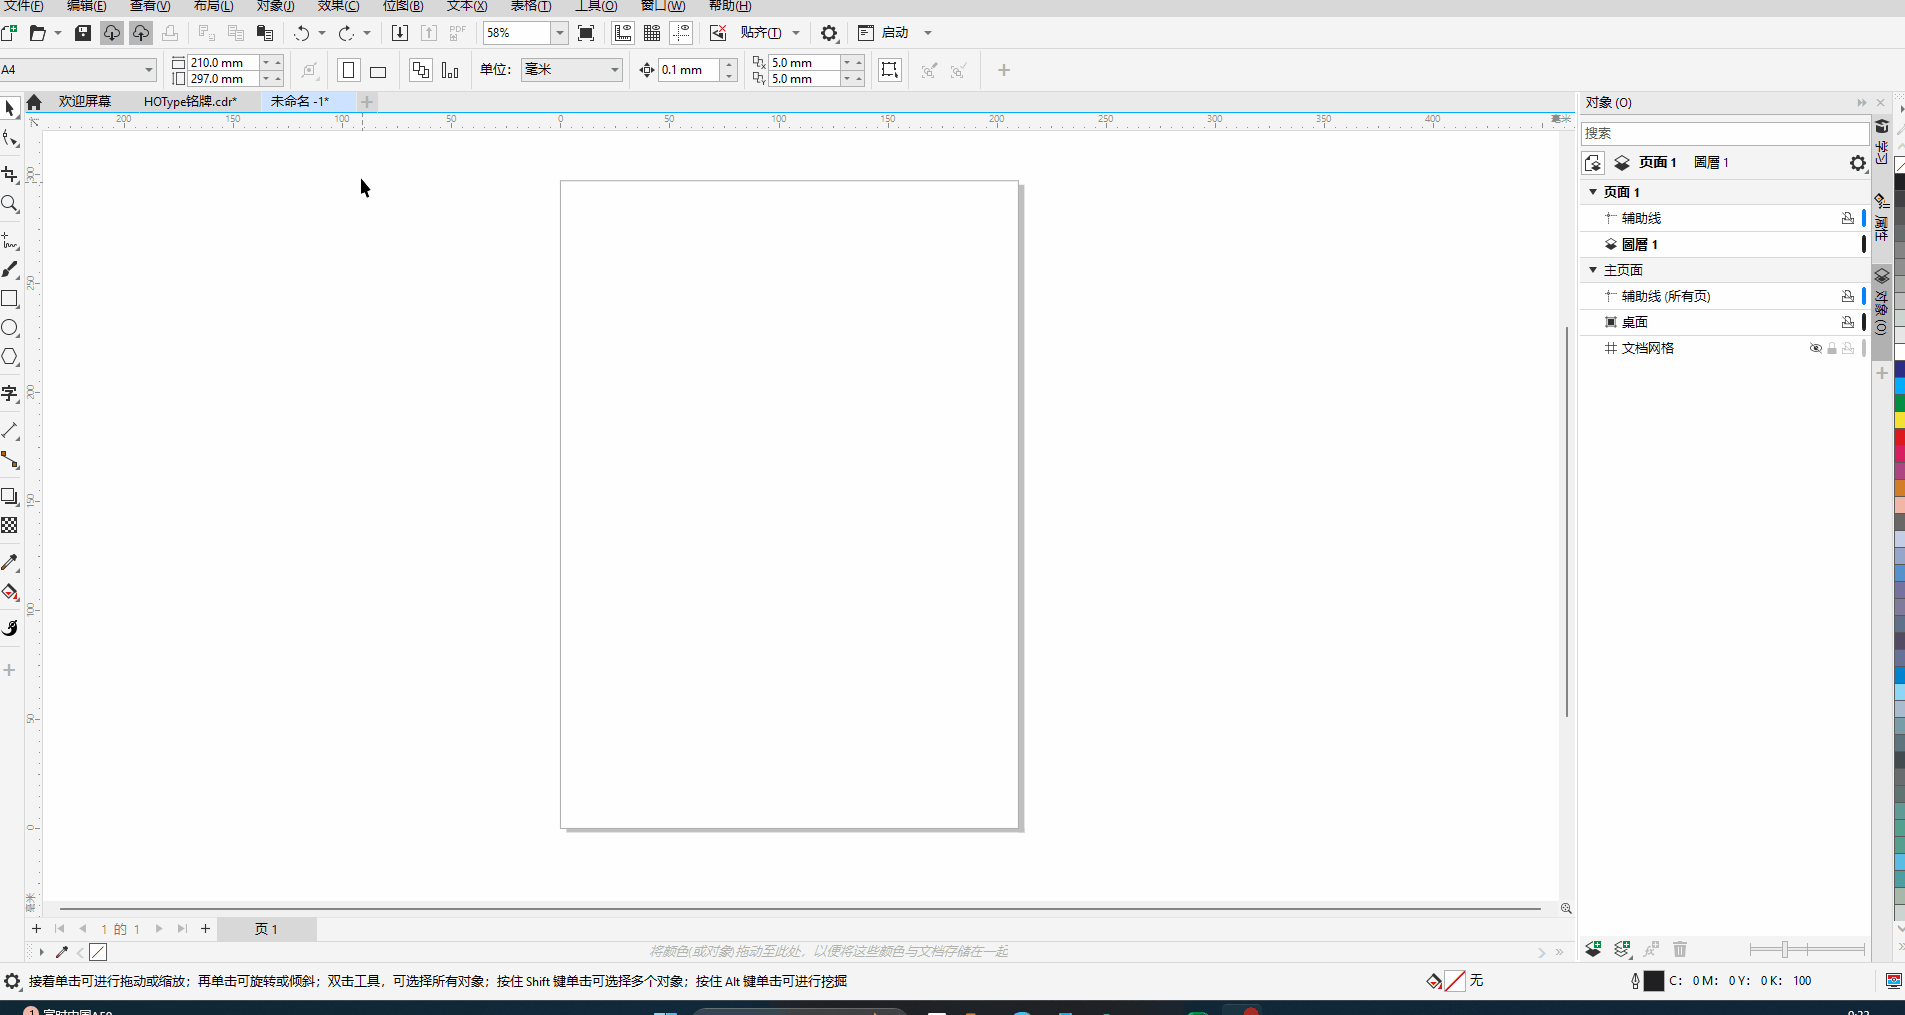
Task: Select the Shape tool
Action: point(10,139)
